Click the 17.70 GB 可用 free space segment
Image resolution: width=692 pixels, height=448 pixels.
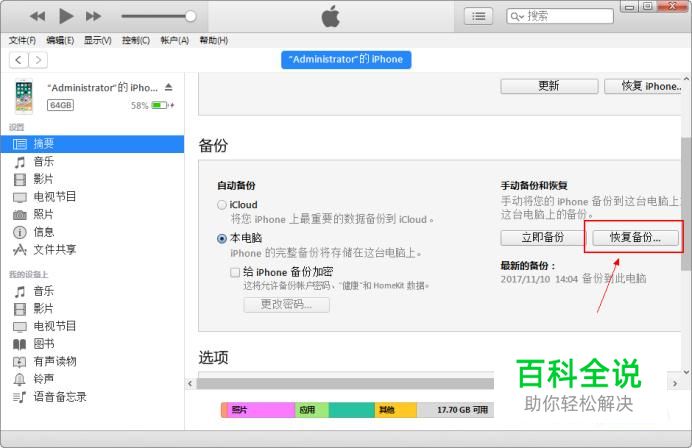coord(455,410)
